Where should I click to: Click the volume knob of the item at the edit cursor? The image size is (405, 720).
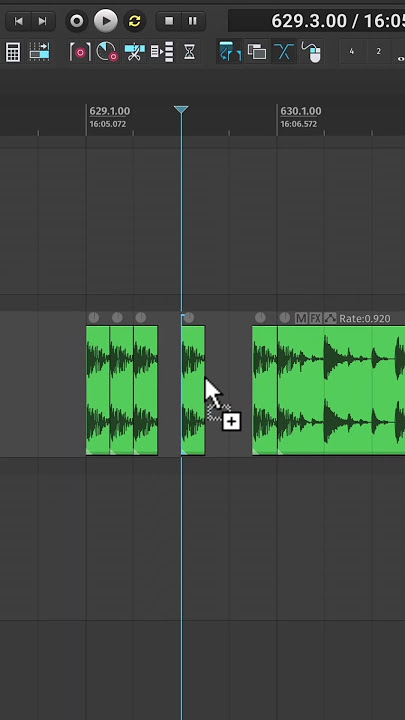[x=189, y=318]
